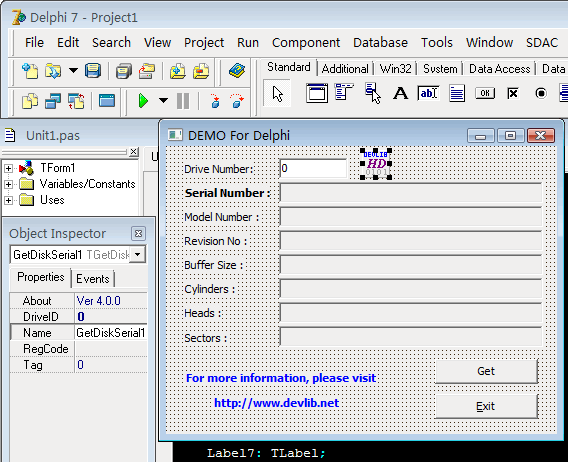The height and width of the screenshot is (462, 568).
Task: Expand the Uses tree node
Action: point(8,200)
